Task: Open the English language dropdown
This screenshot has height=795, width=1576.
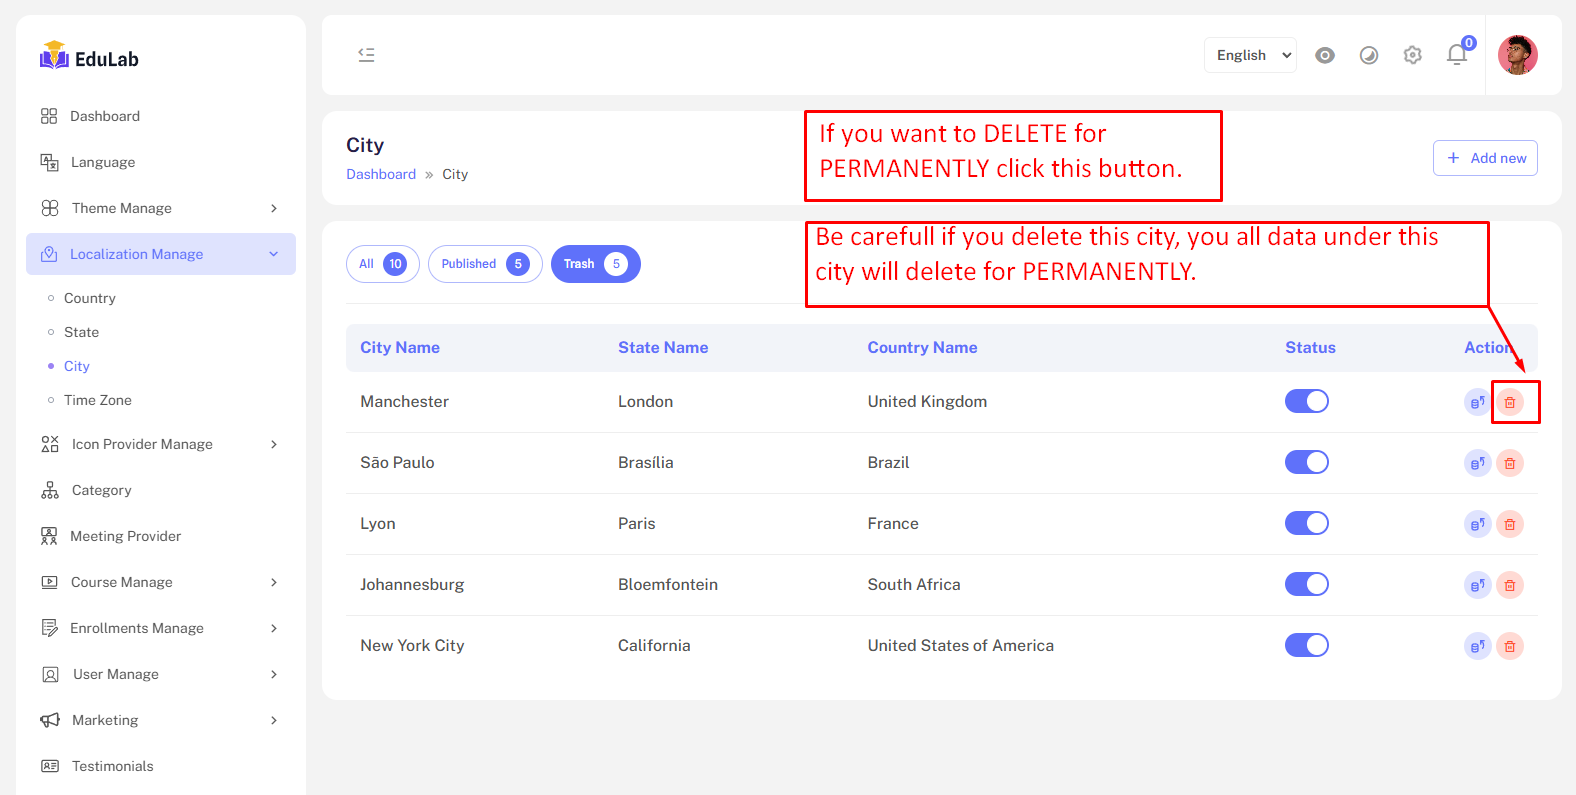Action: pos(1250,55)
